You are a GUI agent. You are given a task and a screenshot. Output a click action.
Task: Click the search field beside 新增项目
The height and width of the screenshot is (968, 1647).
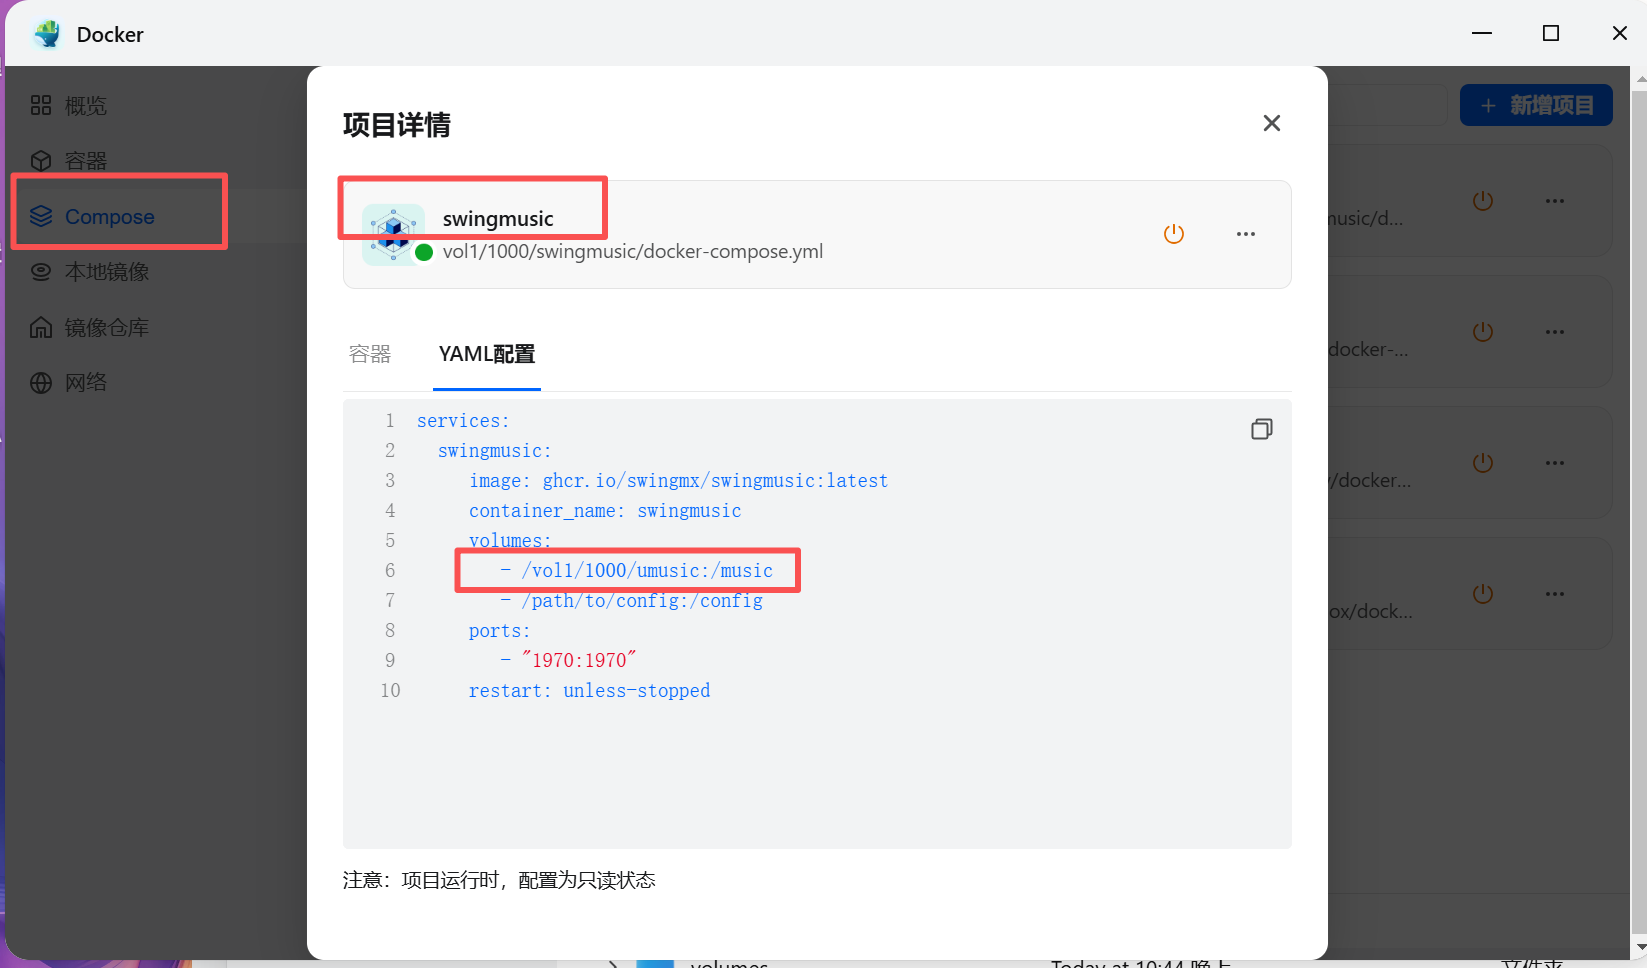pos(1388,105)
